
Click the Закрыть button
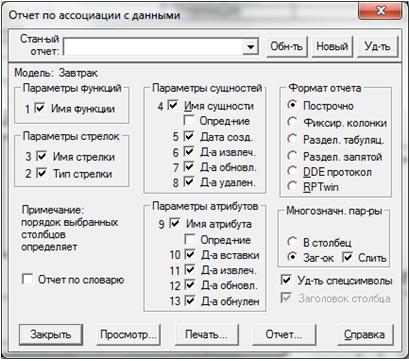(x=51, y=334)
